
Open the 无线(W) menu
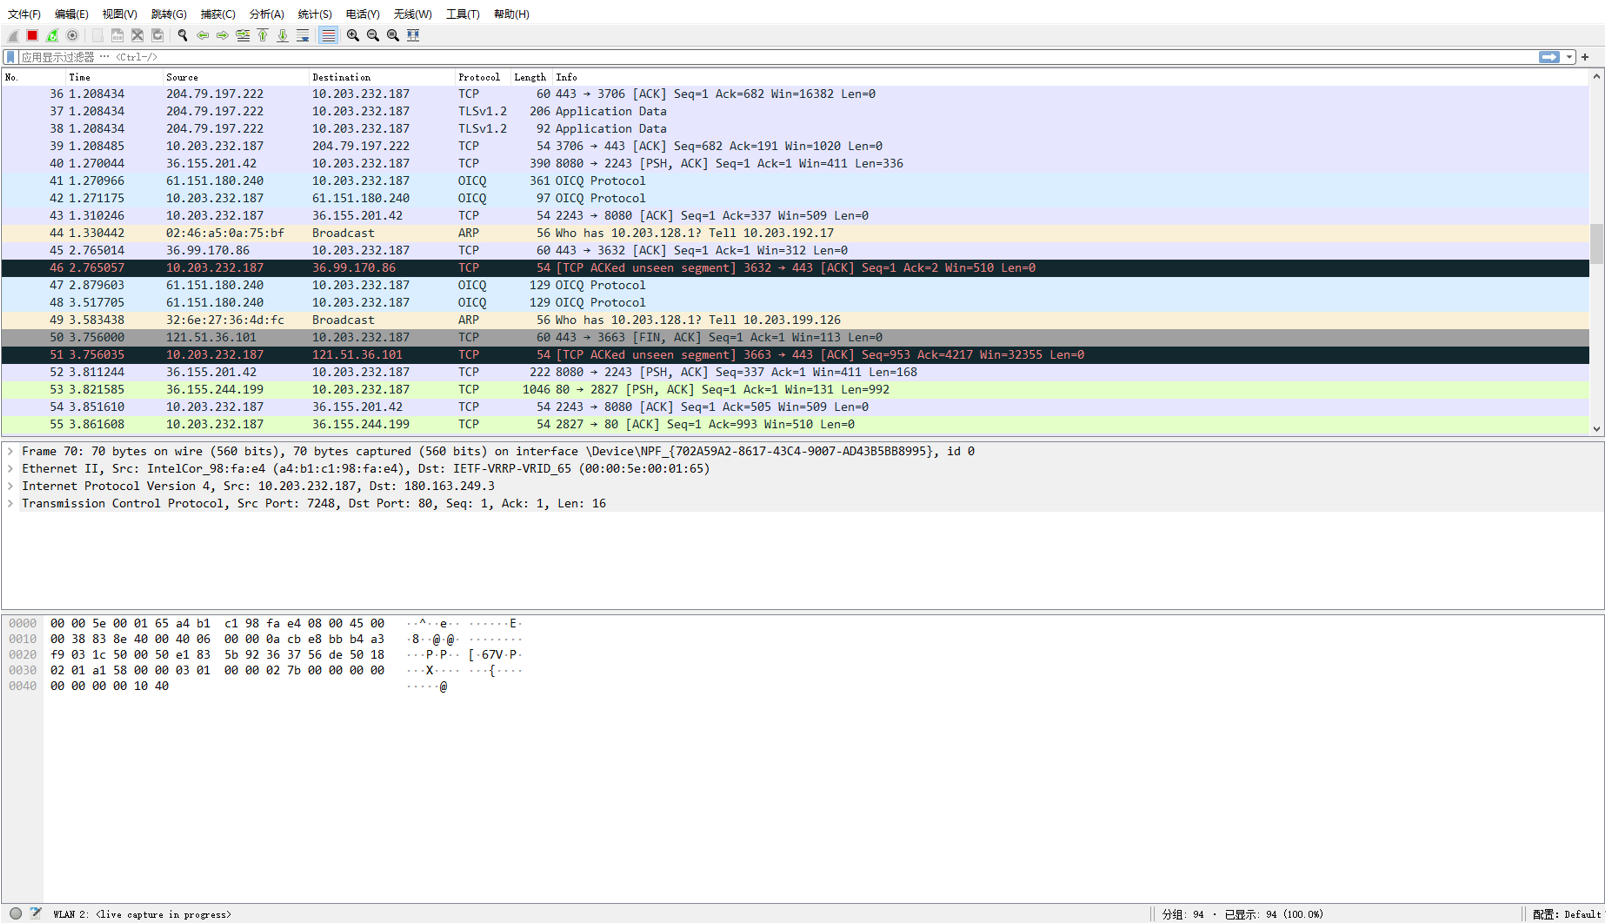pos(412,14)
